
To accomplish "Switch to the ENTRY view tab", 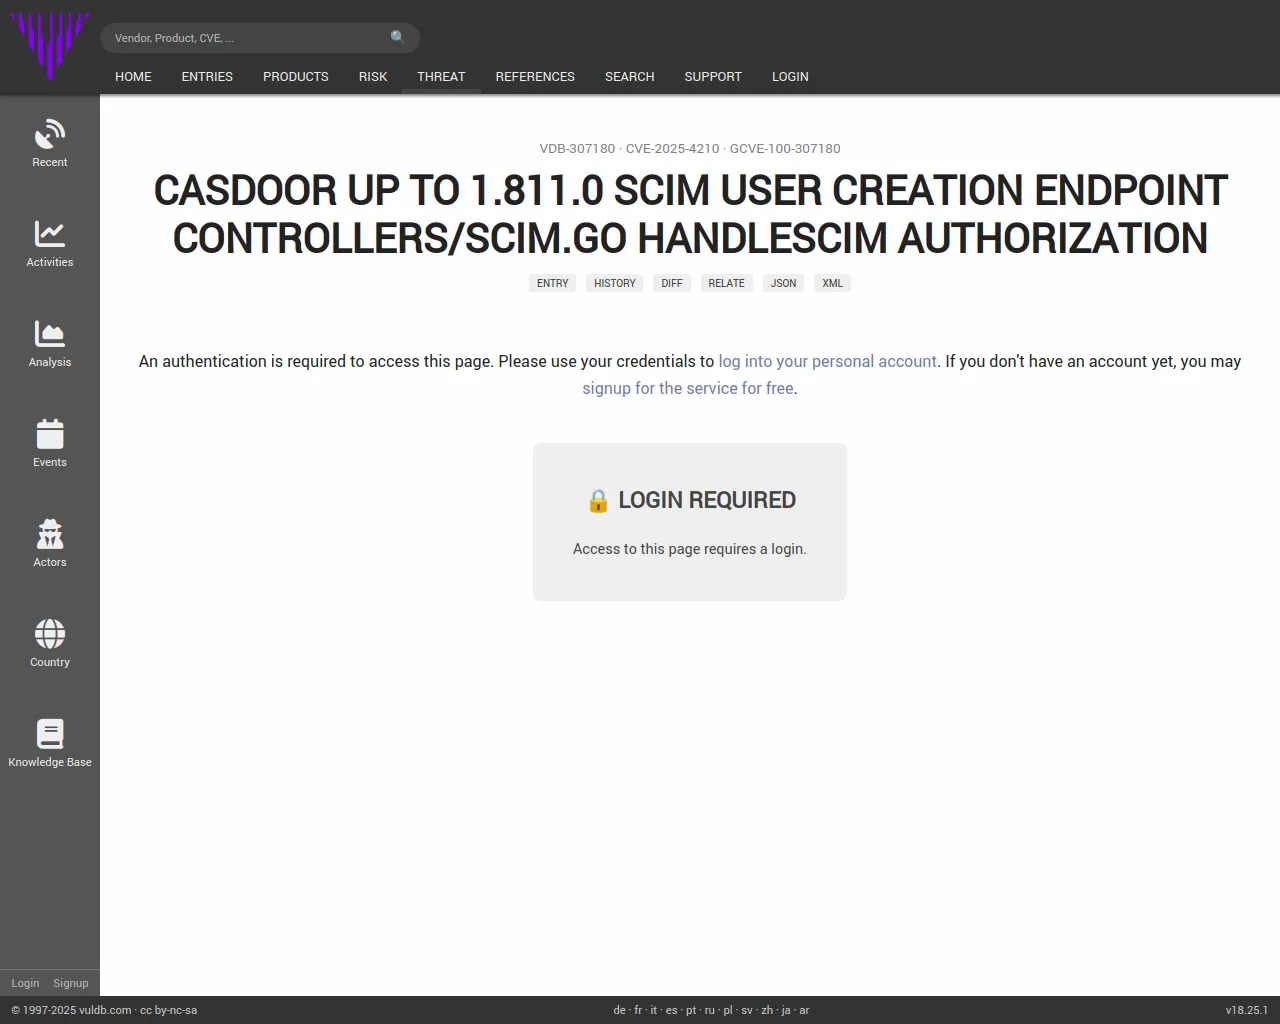I will pos(552,283).
